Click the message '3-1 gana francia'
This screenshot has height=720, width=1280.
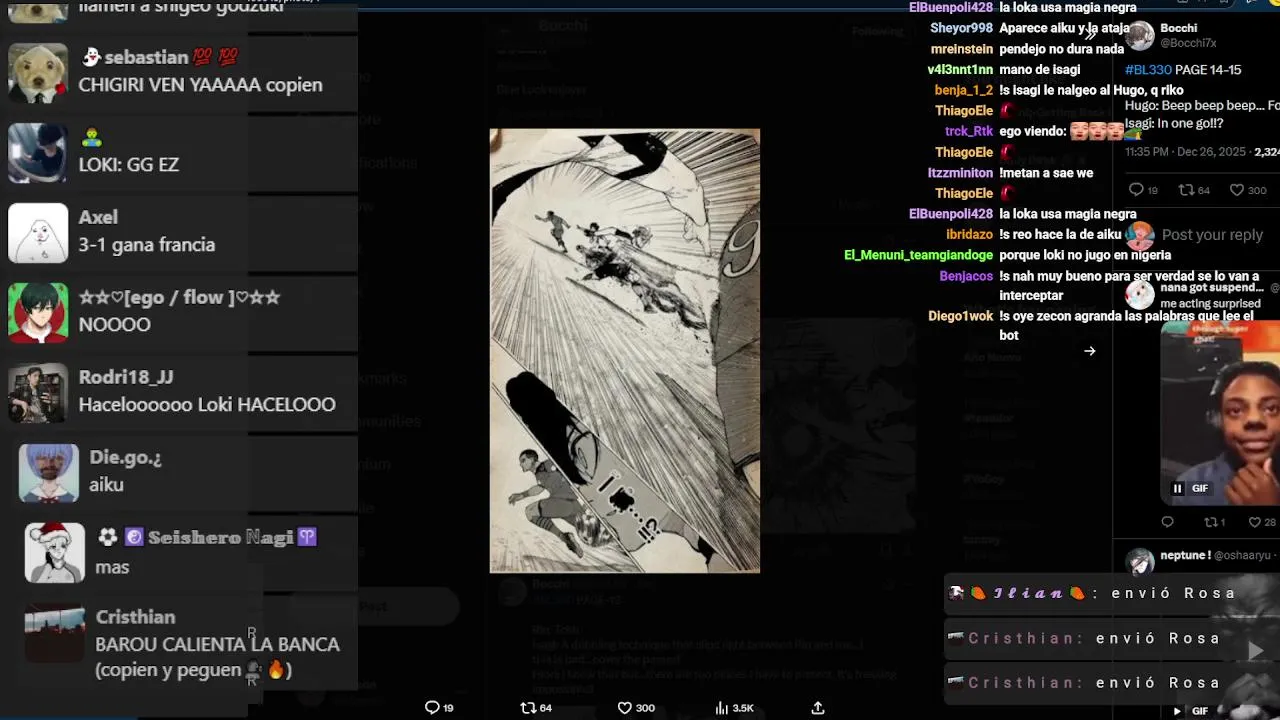click(x=147, y=245)
